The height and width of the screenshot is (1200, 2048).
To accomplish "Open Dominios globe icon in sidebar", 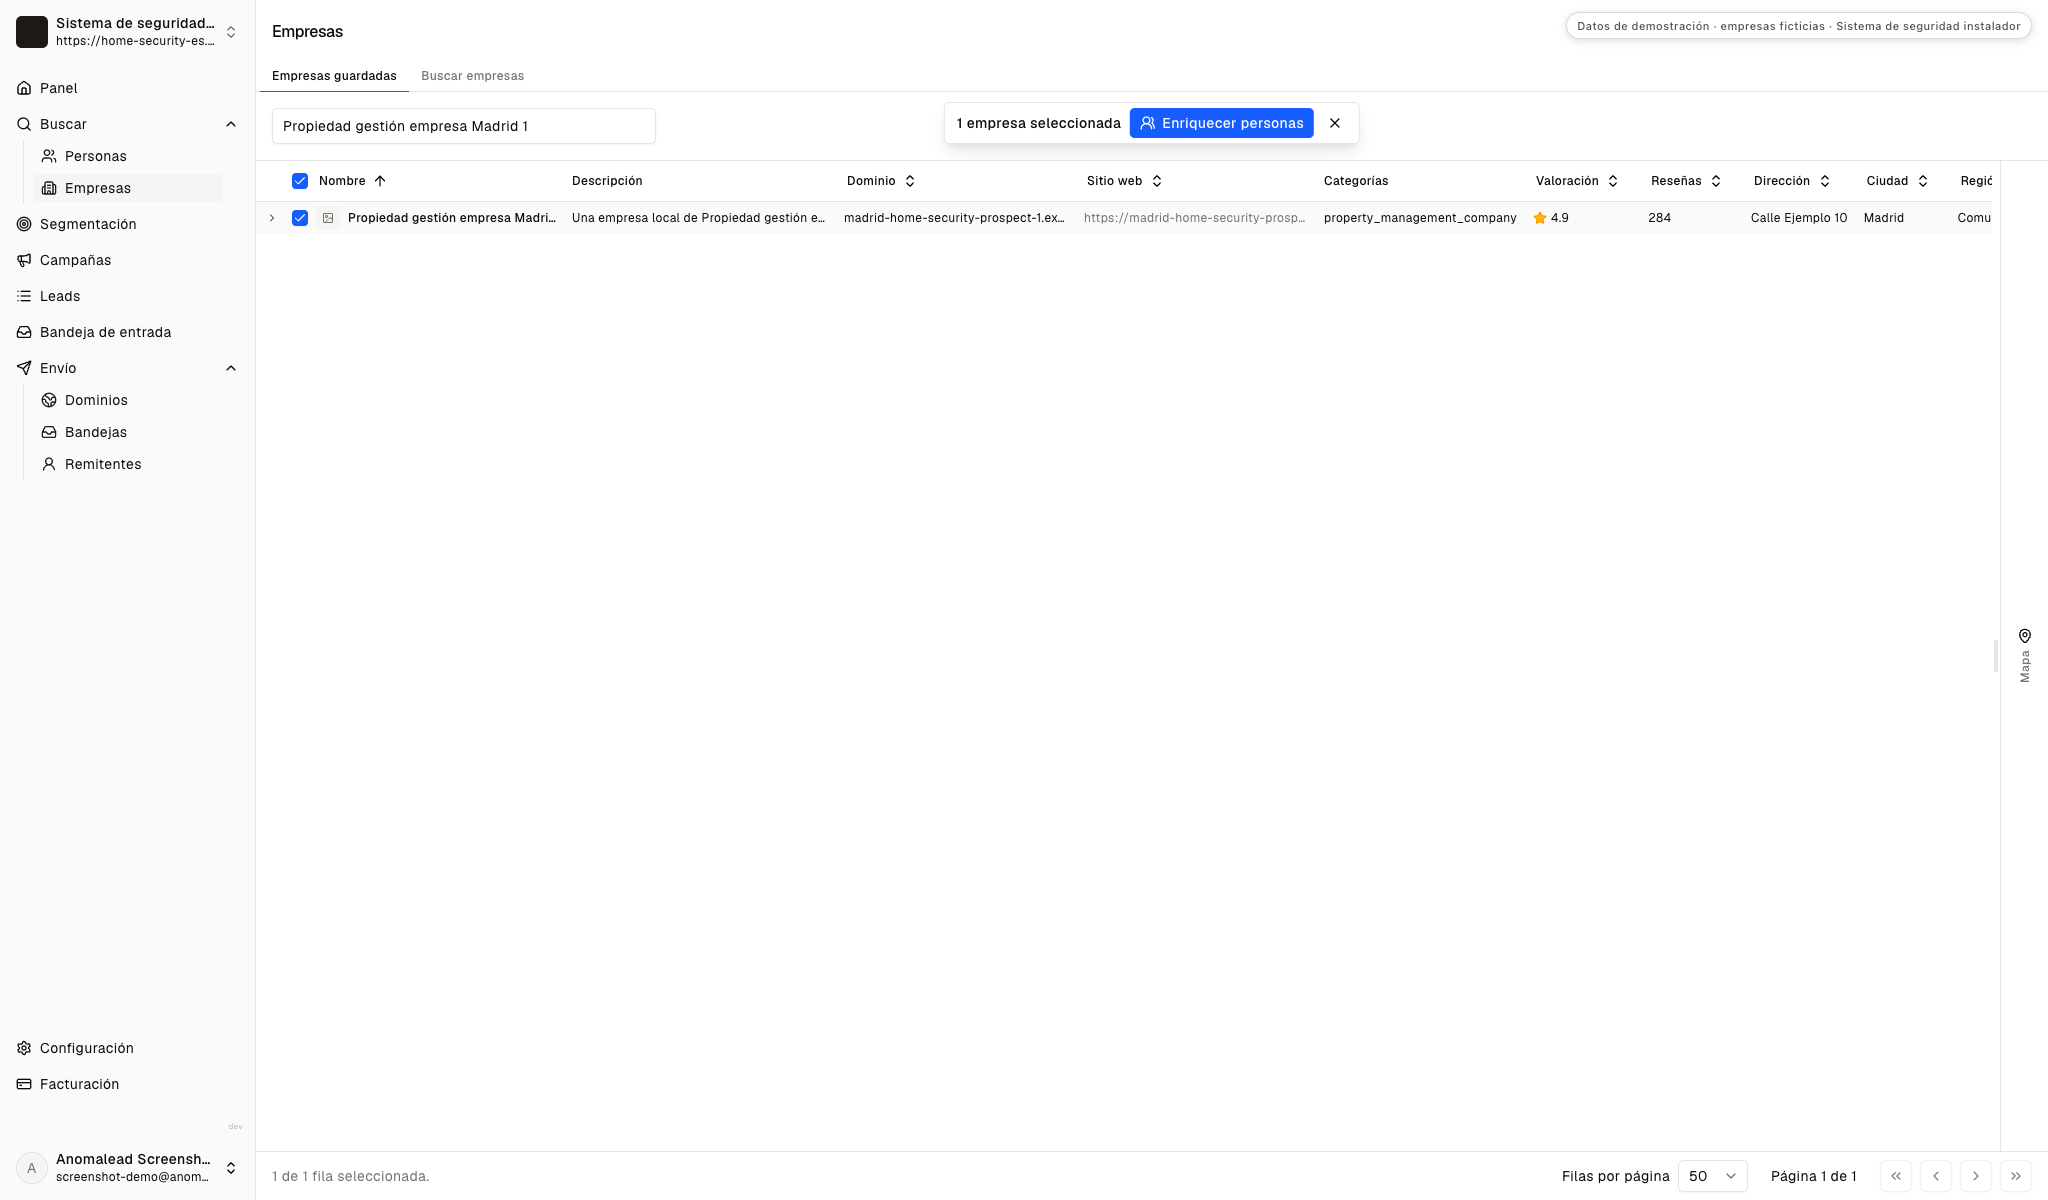I will 49,400.
